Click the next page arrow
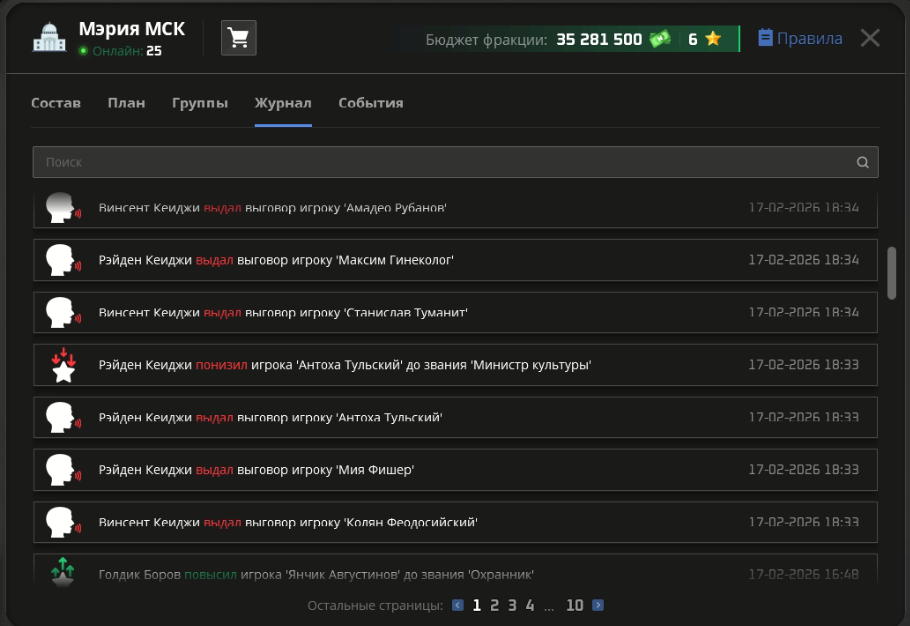The width and height of the screenshot is (910, 626). pos(598,605)
